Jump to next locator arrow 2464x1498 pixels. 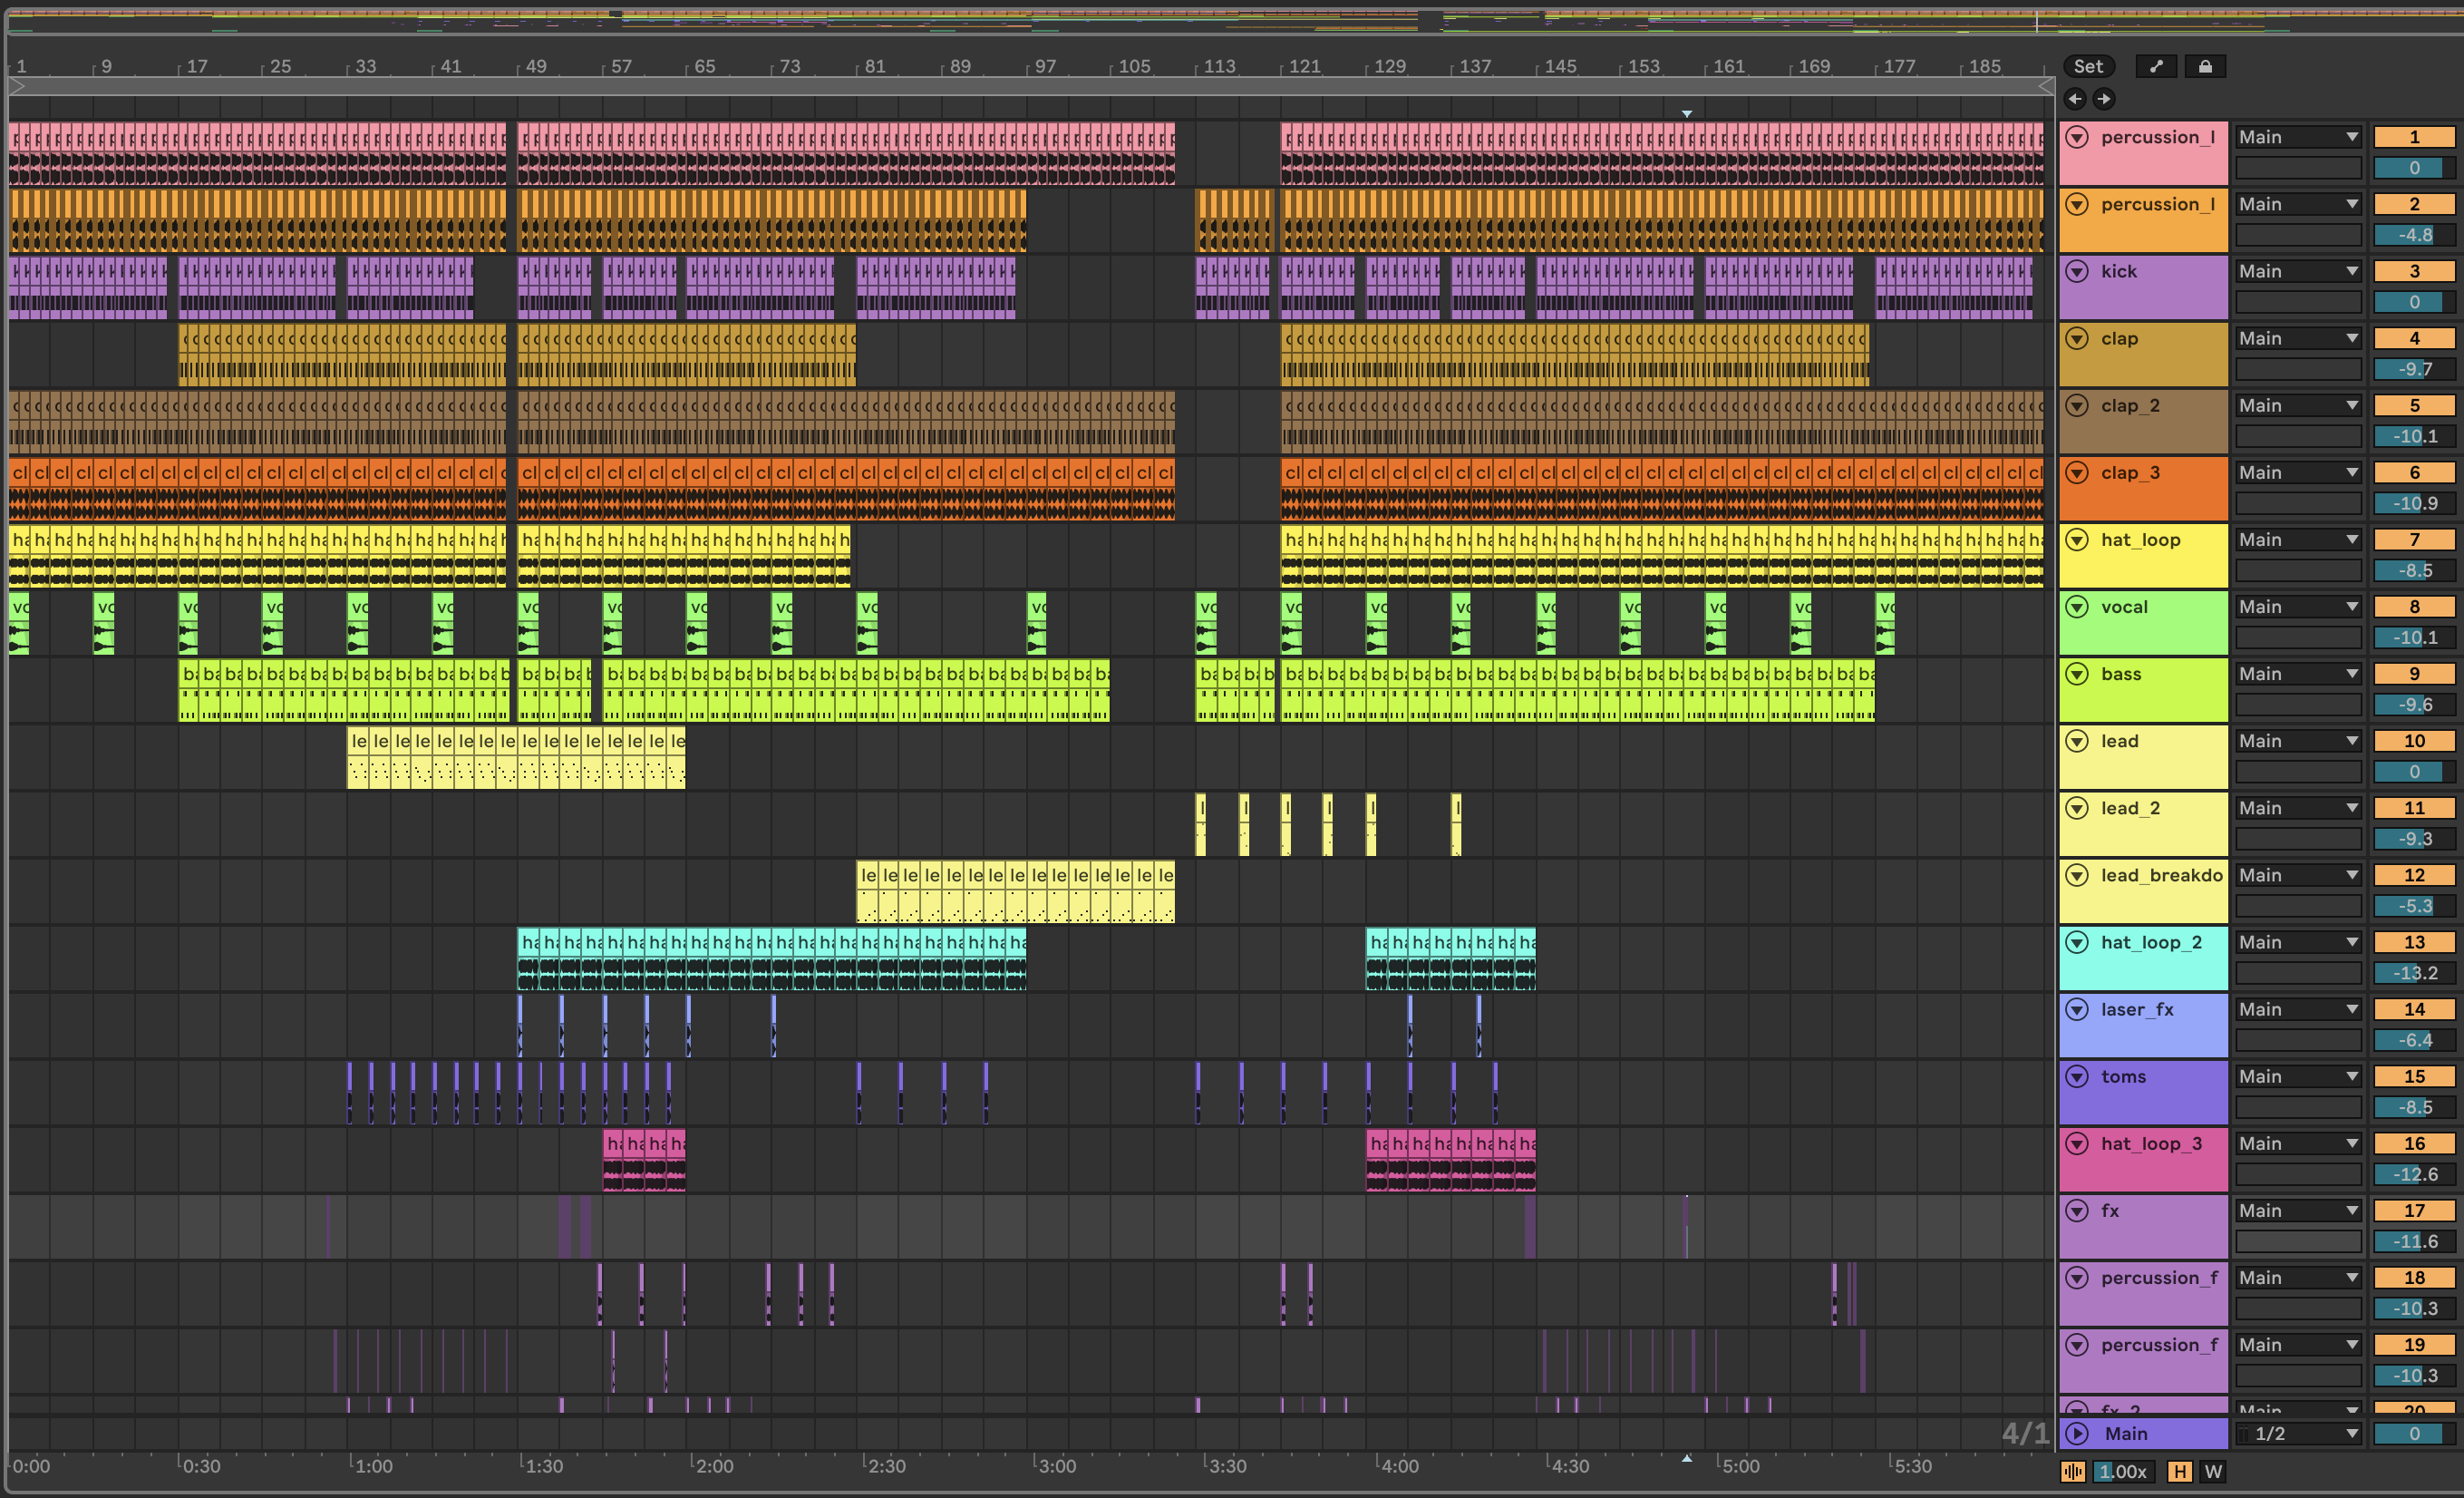[x=2104, y=98]
